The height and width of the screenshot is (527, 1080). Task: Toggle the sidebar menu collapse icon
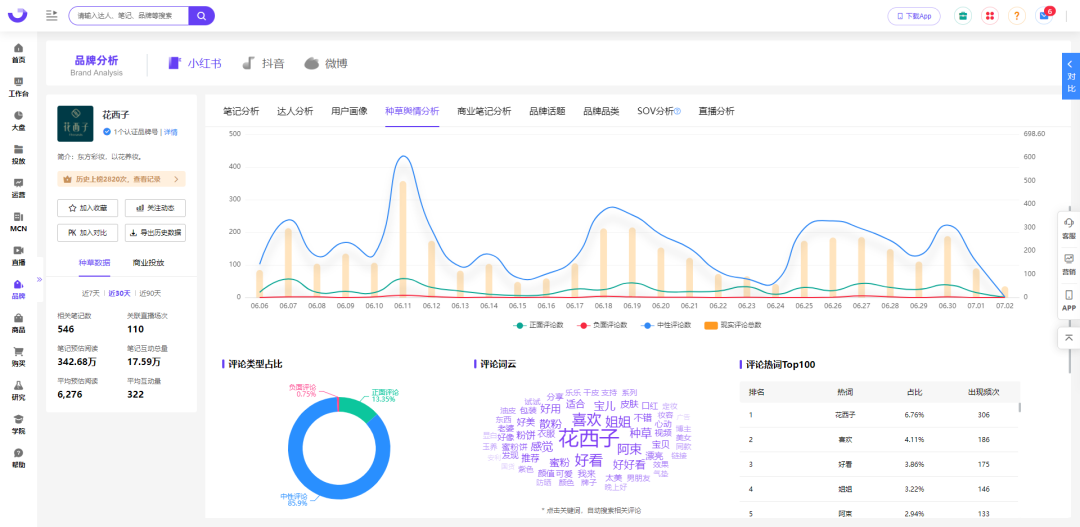click(52, 15)
